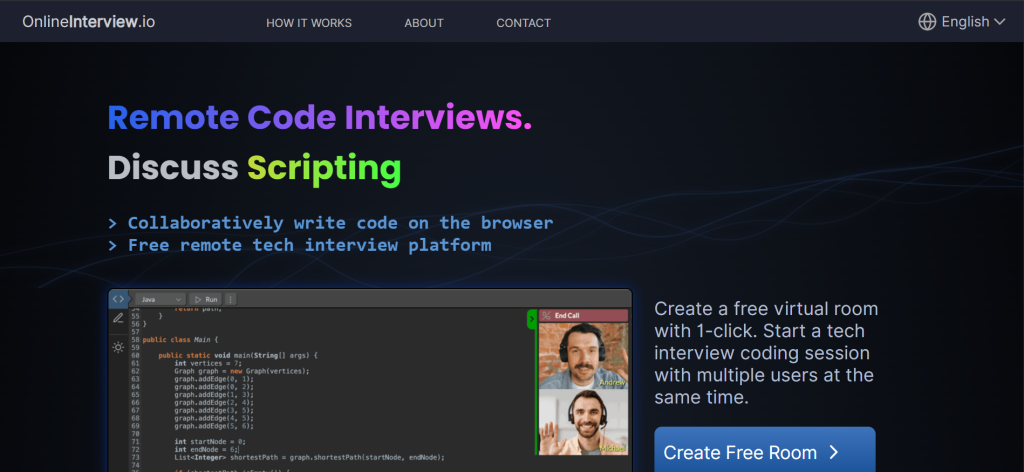Click the 'Free remote tech interview platform' line
1024x472 pixels.
(309, 245)
